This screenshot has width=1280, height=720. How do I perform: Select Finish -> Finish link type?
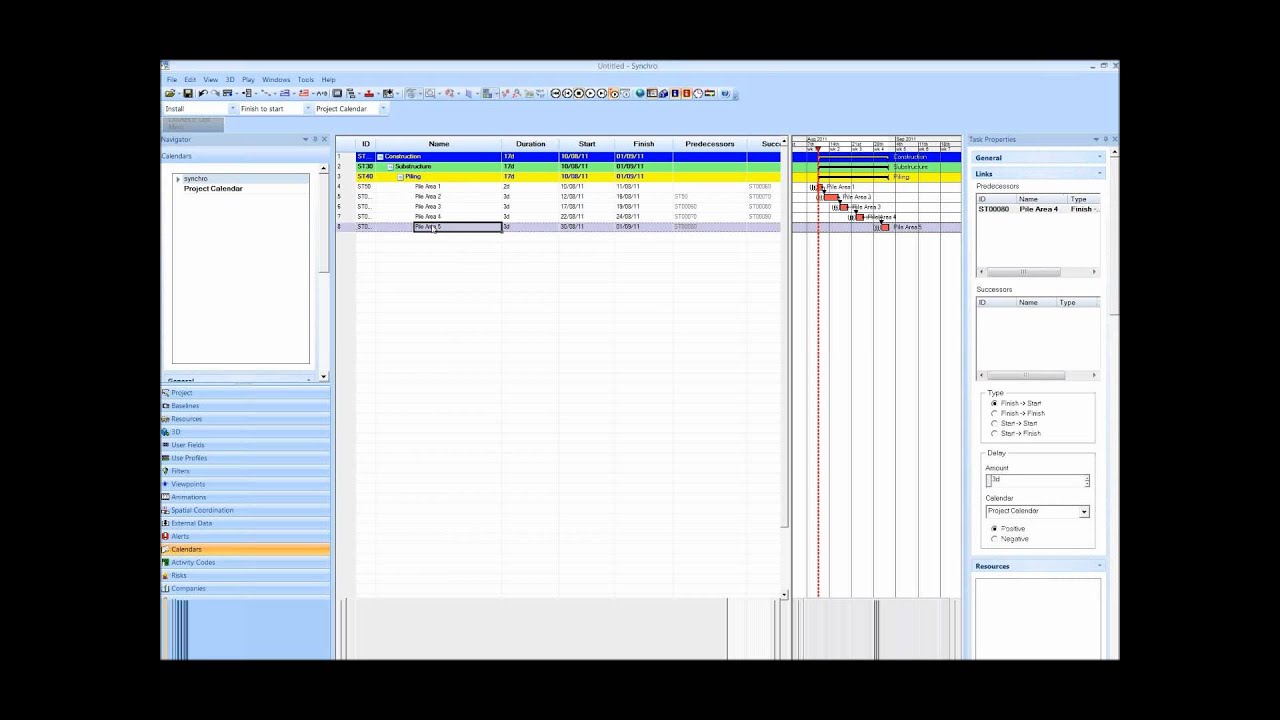[x=994, y=413]
